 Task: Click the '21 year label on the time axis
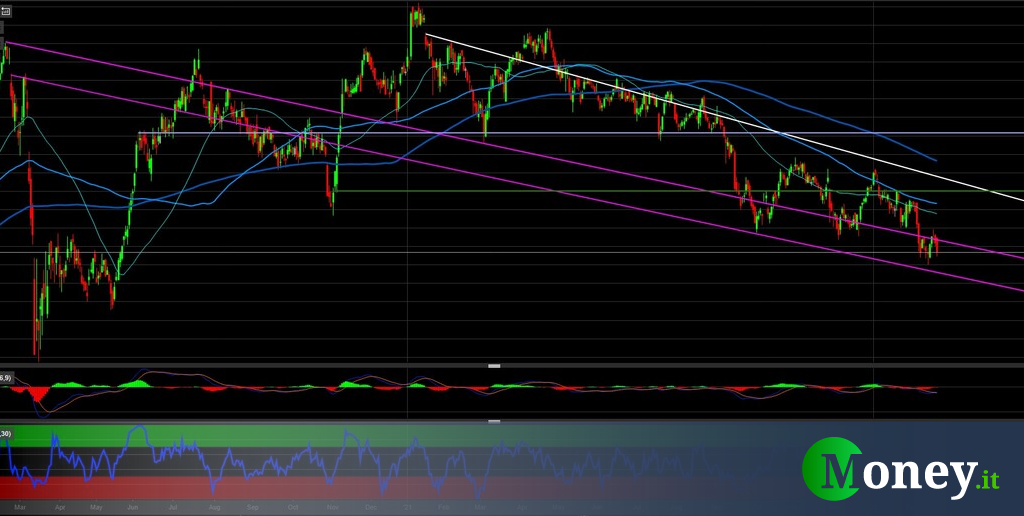(x=409, y=506)
